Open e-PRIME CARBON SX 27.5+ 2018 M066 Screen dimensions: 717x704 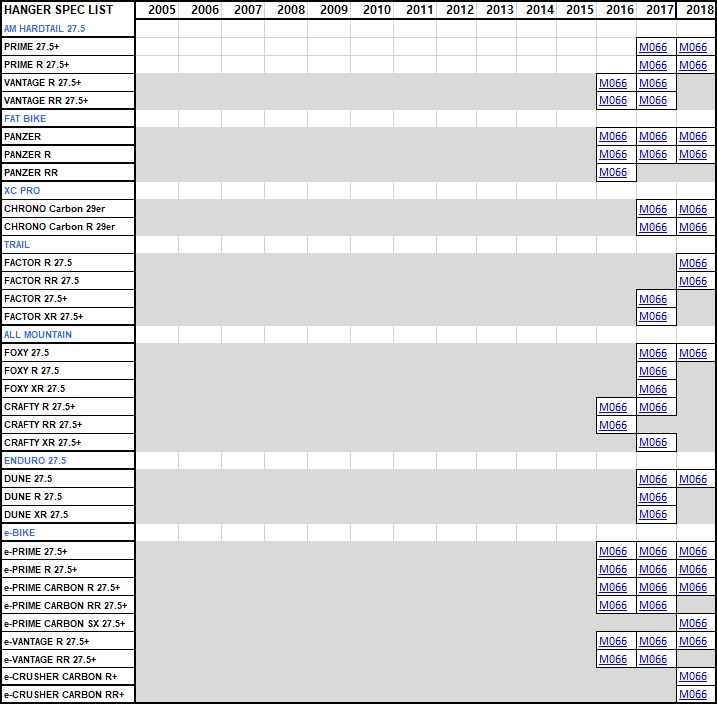[693, 623]
